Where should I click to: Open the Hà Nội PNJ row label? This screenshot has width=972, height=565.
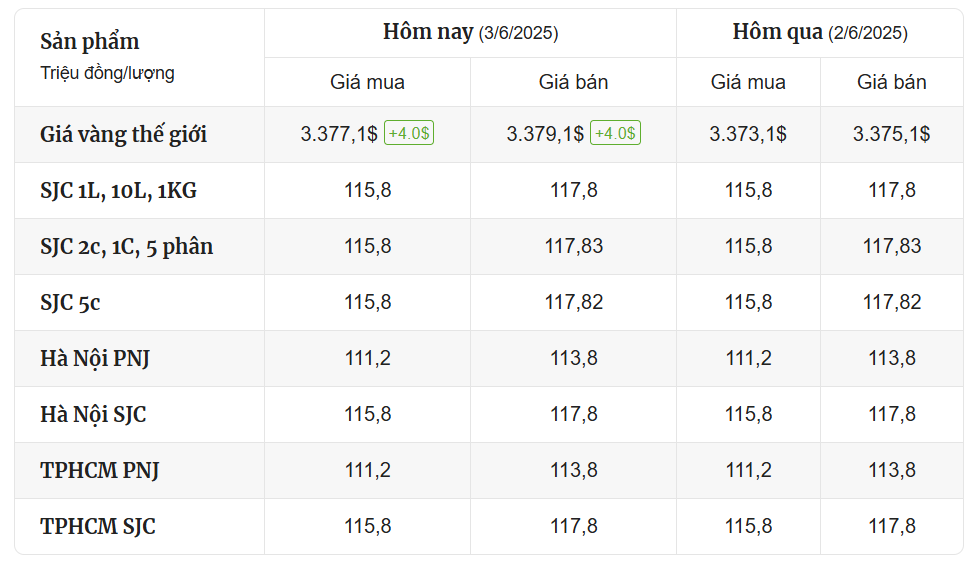95,358
